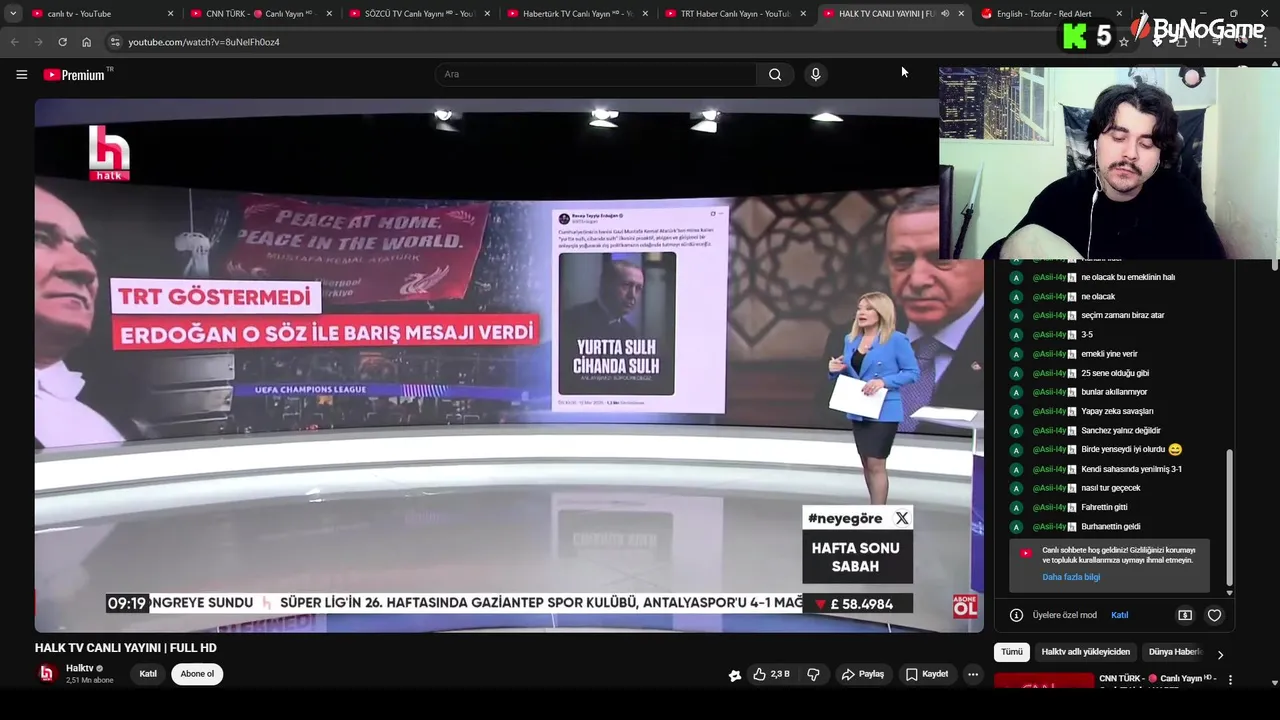Save video with Kaydet button

tap(927, 674)
